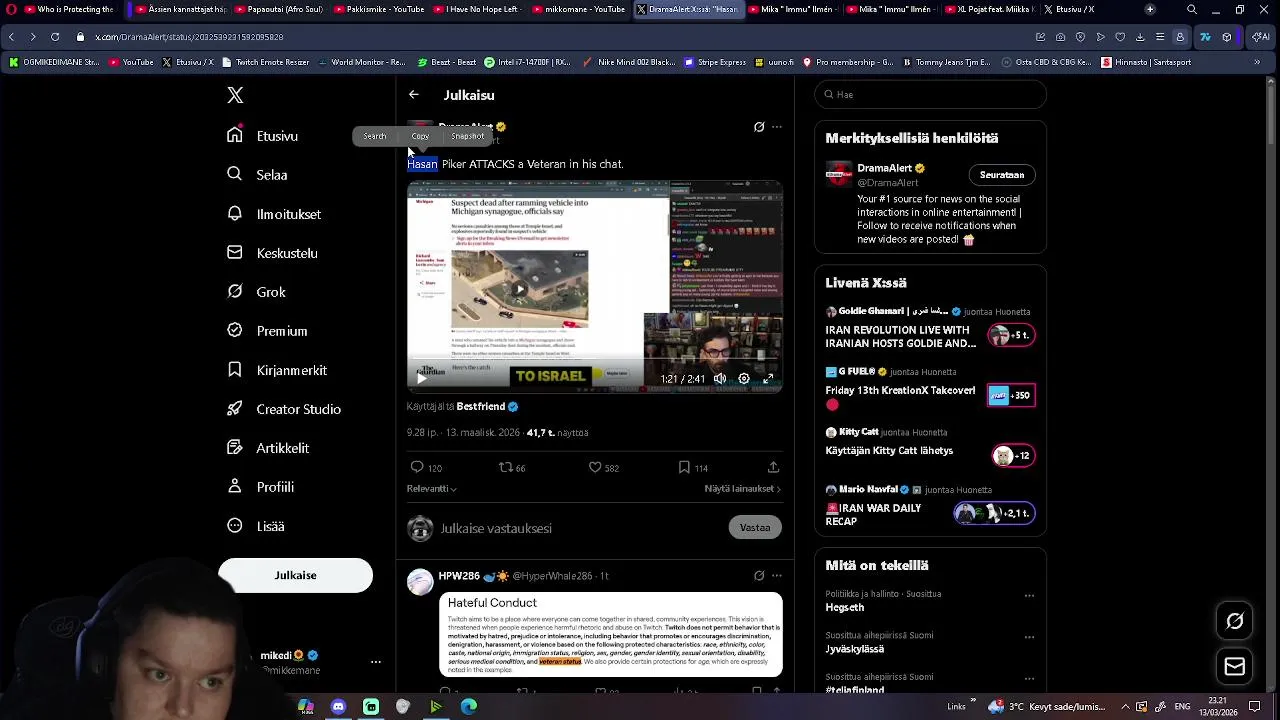
Task: Open Näytä lainaukset quotes link
Action: pos(743,489)
